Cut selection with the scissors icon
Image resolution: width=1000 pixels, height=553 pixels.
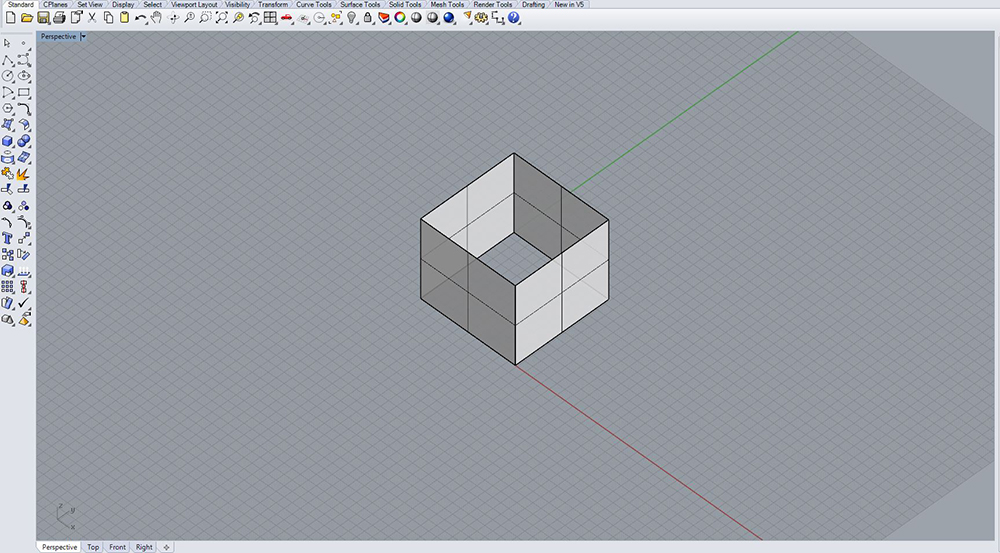[92, 18]
